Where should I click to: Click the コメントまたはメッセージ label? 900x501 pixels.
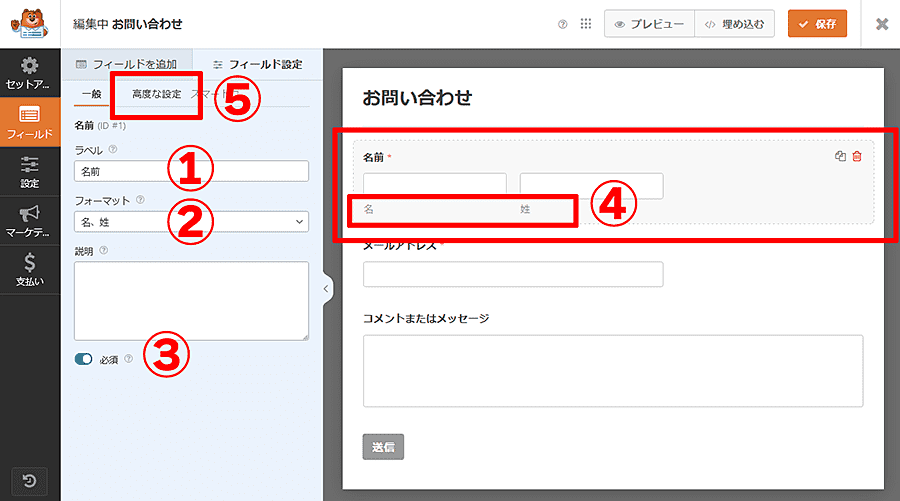426,318
